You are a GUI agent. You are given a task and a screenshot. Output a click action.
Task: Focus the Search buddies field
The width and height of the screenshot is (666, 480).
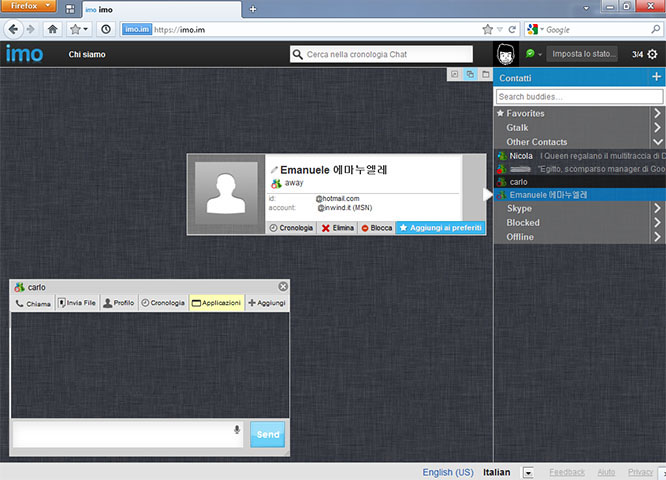click(x=579, y=97)
